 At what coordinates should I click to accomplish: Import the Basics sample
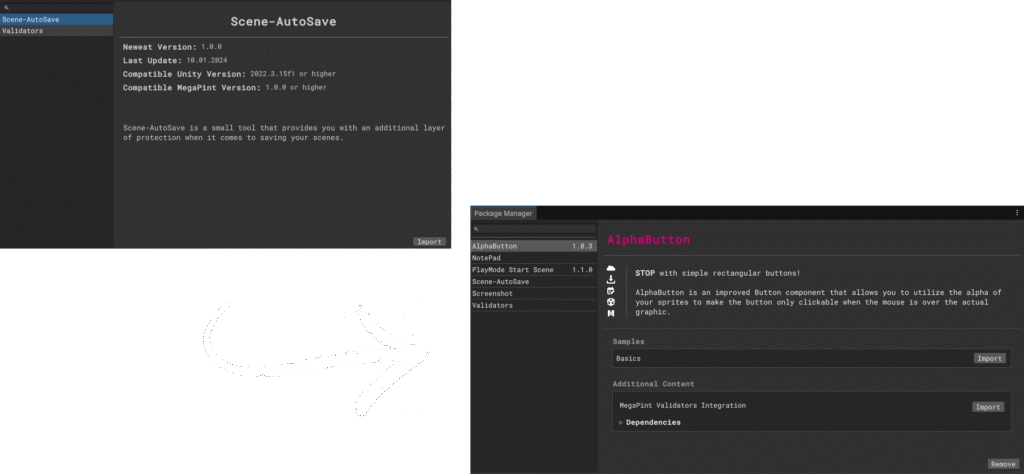pos(988,358)
